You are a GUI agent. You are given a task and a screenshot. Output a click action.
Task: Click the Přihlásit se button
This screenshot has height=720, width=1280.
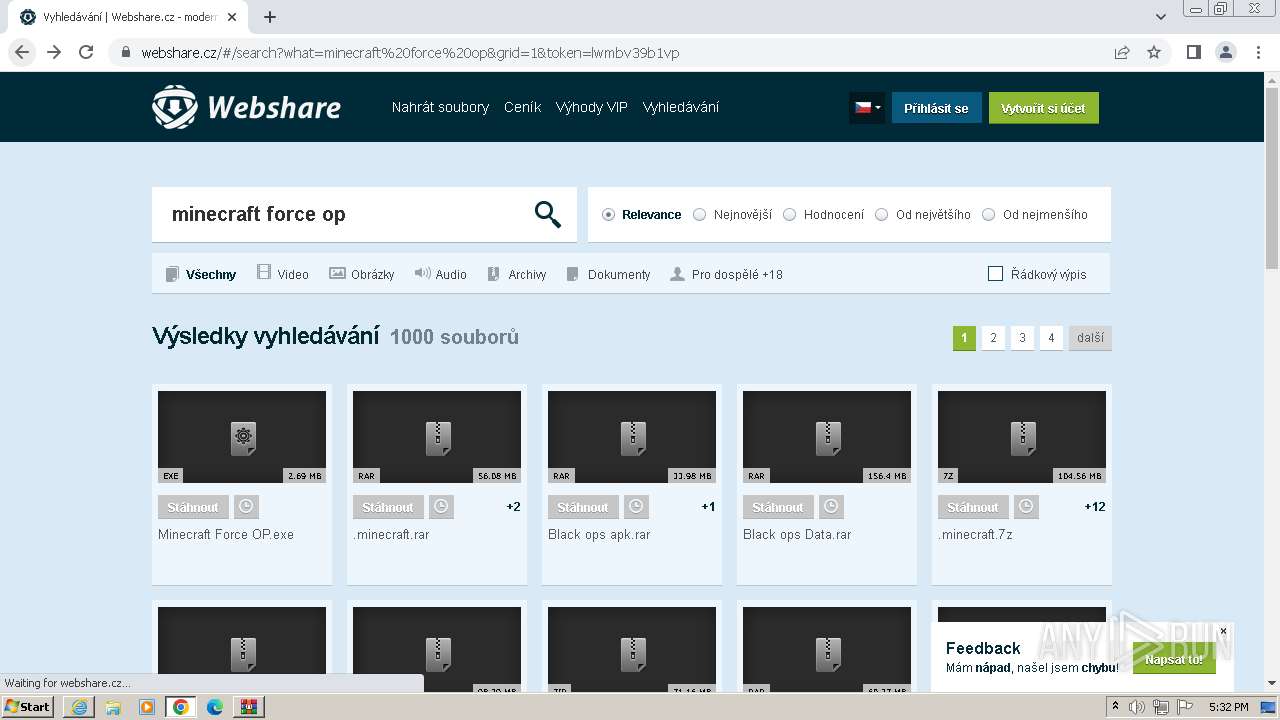[x=936, y=108]
